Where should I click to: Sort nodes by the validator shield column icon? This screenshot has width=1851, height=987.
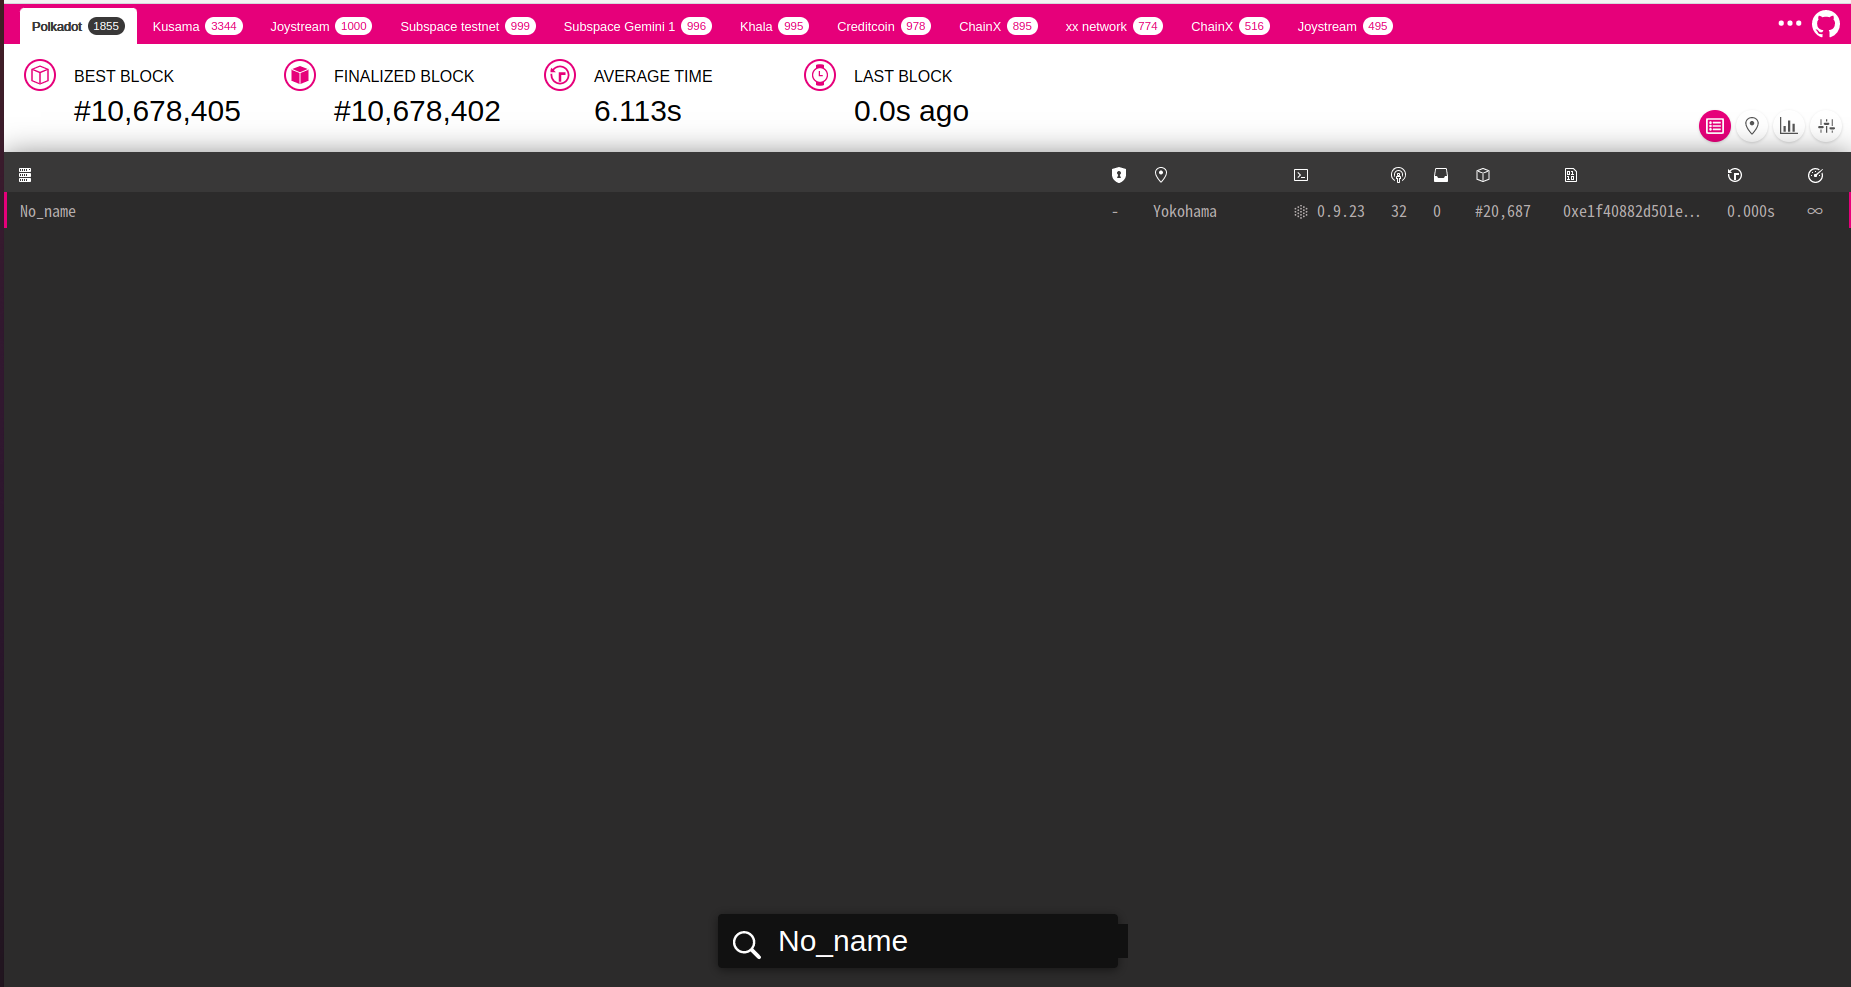(1118, 174)
